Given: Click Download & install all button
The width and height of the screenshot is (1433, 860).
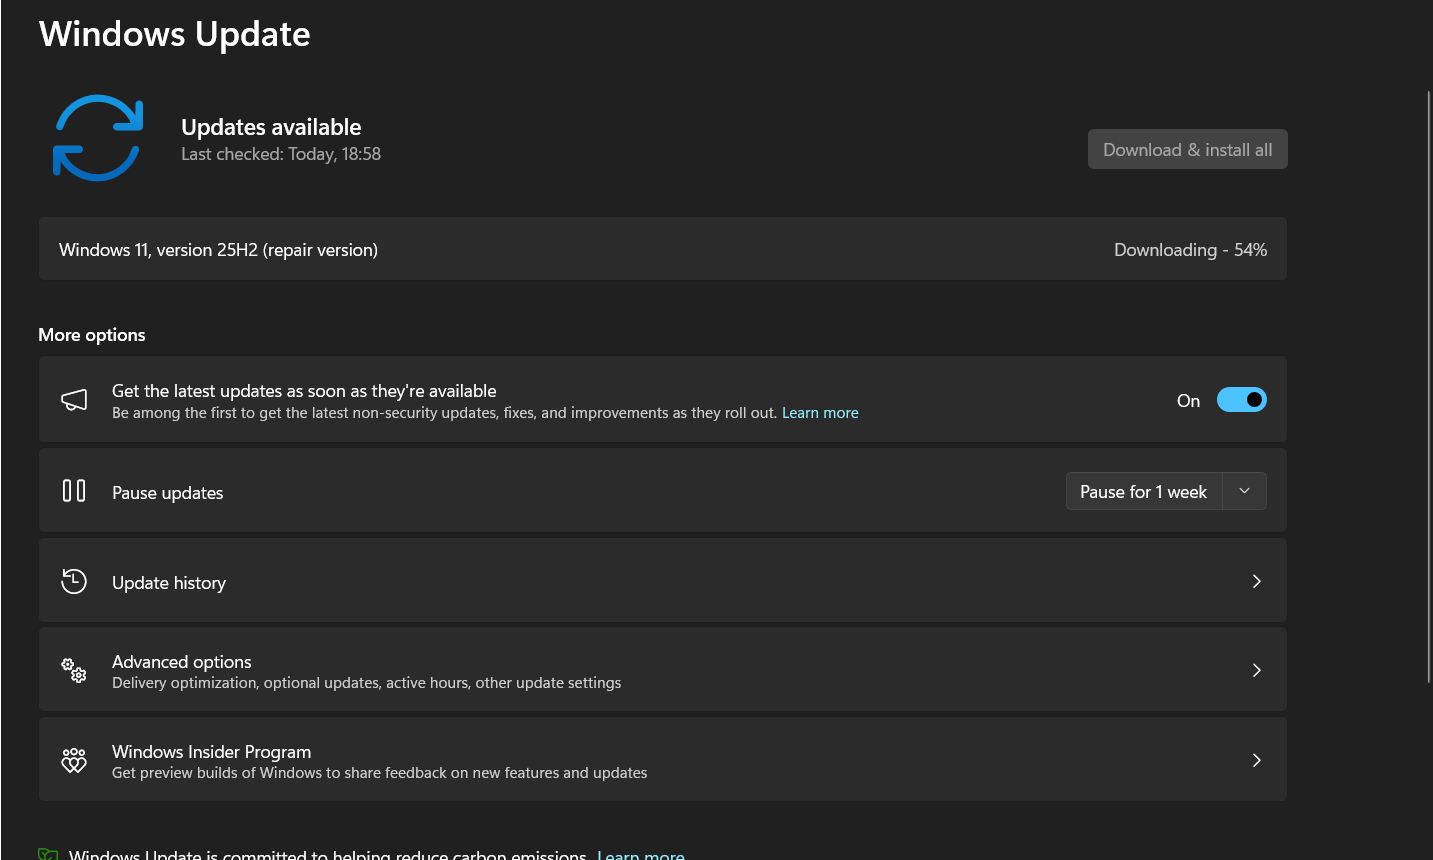Looking at the screenshot, I should click(1188, 149).
